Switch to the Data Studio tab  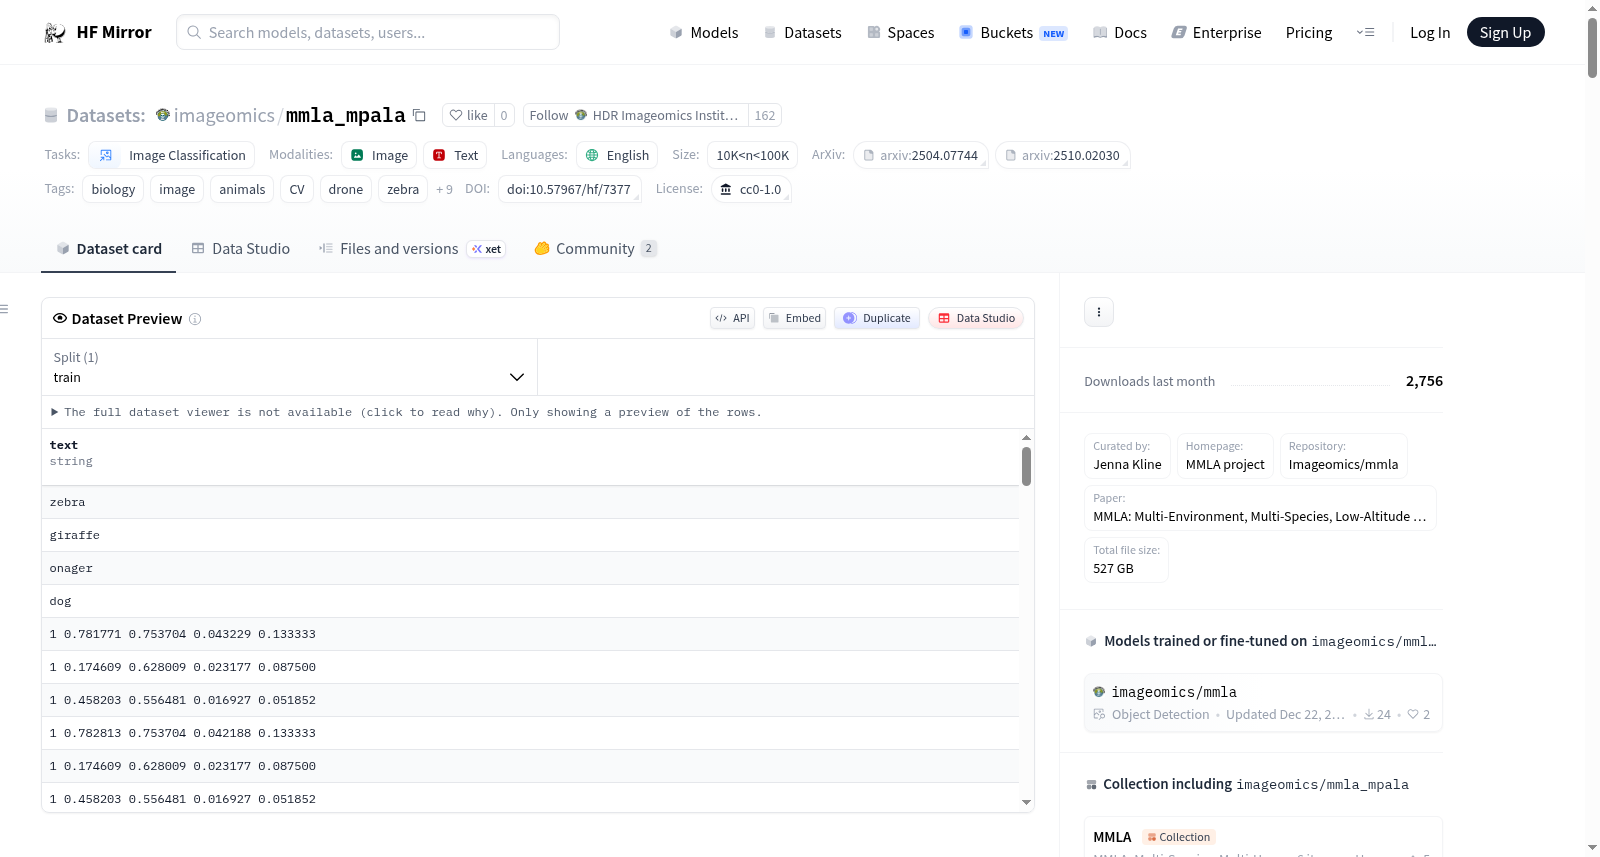[241, 249]
